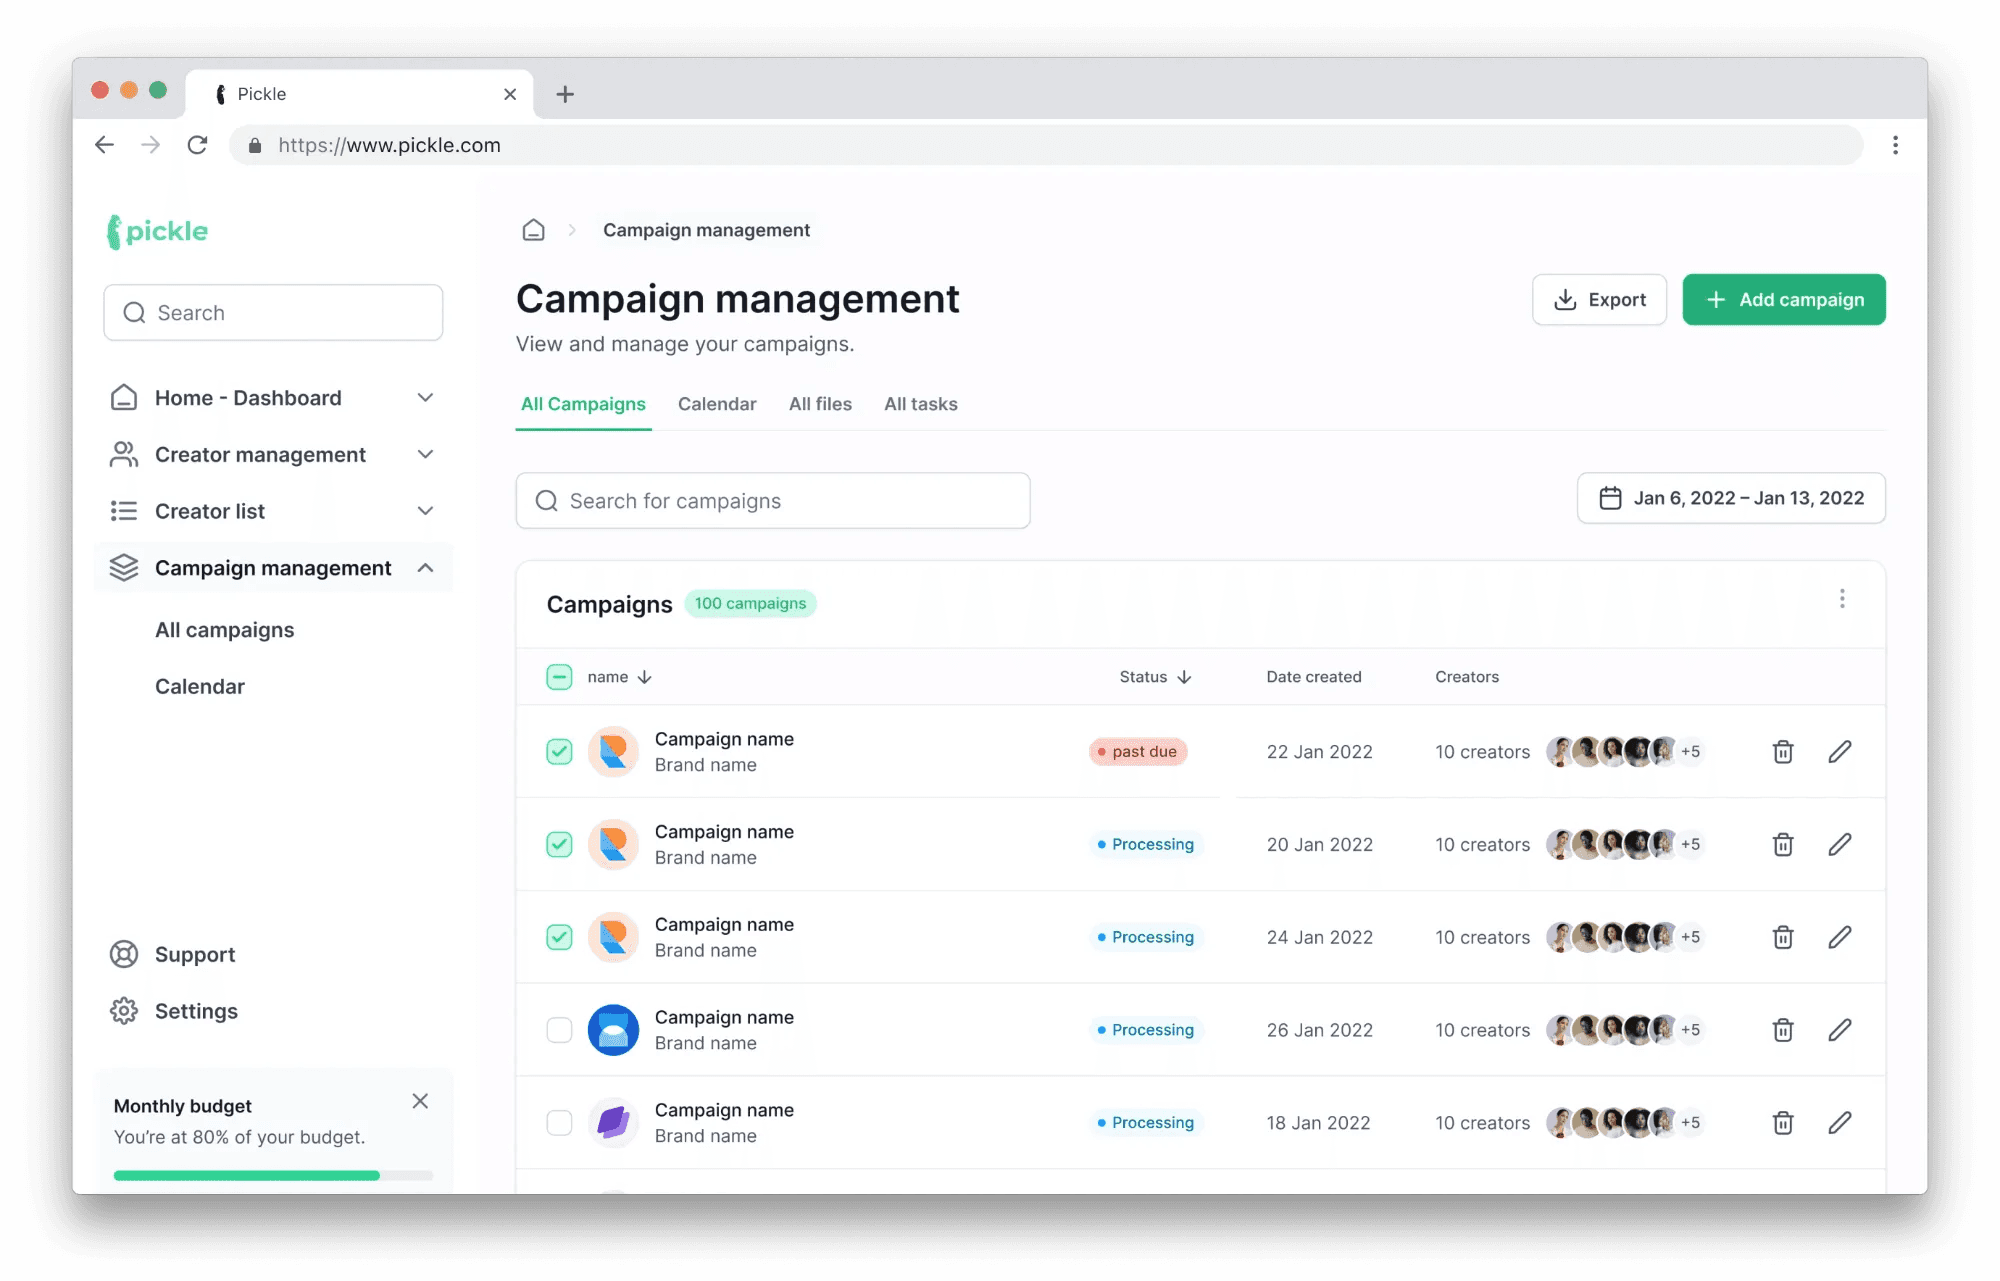Click trash icon for 18 Jan 2022 campaign
Viewport: 2000px width, 1281px height.
[1783, 1123]
